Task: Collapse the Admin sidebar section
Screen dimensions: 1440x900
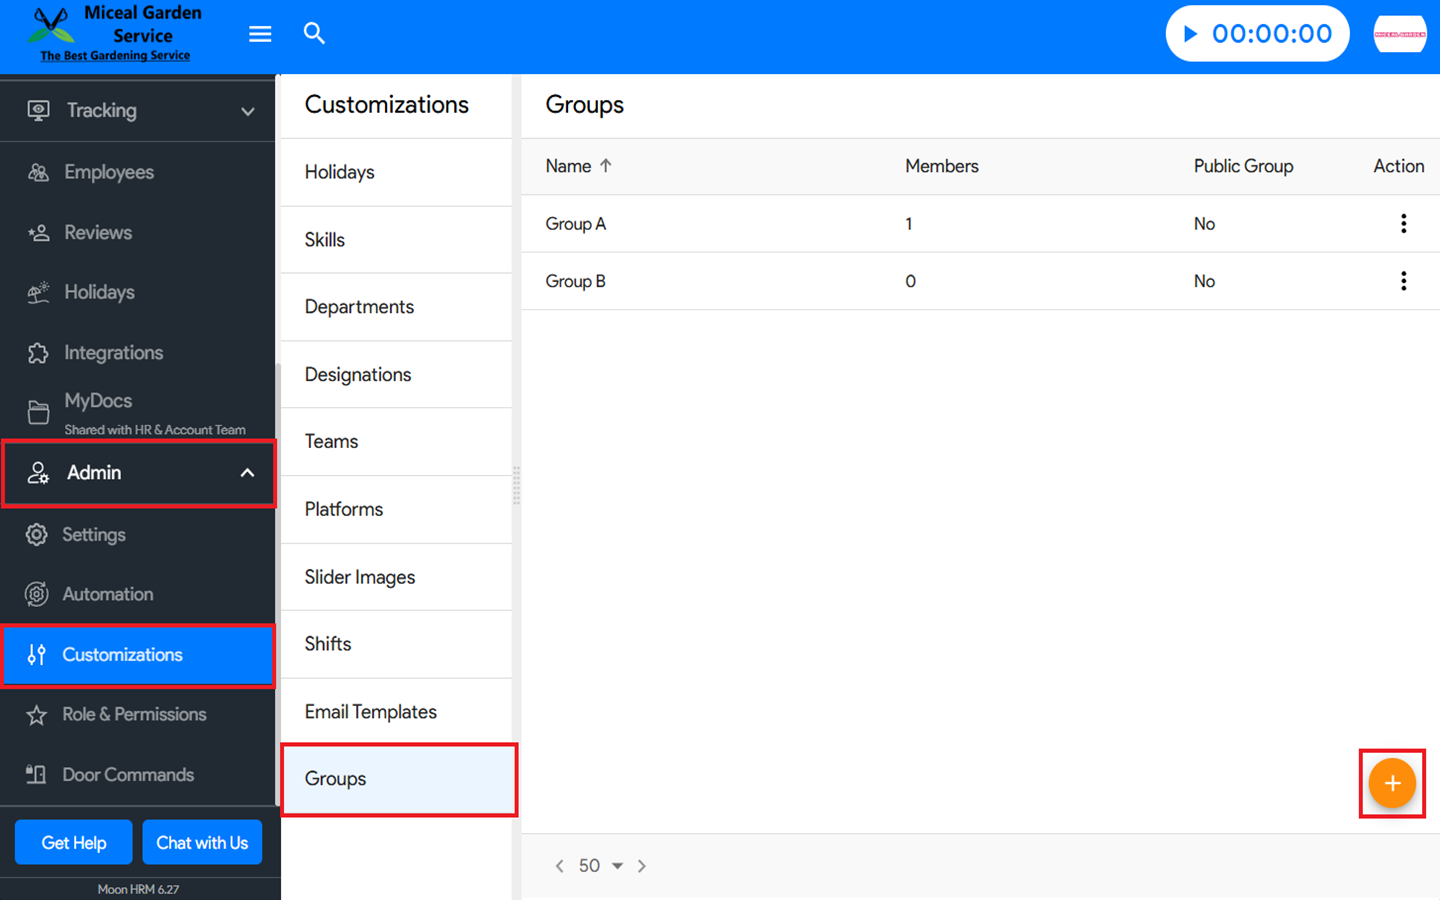Action: pos(247,473)
